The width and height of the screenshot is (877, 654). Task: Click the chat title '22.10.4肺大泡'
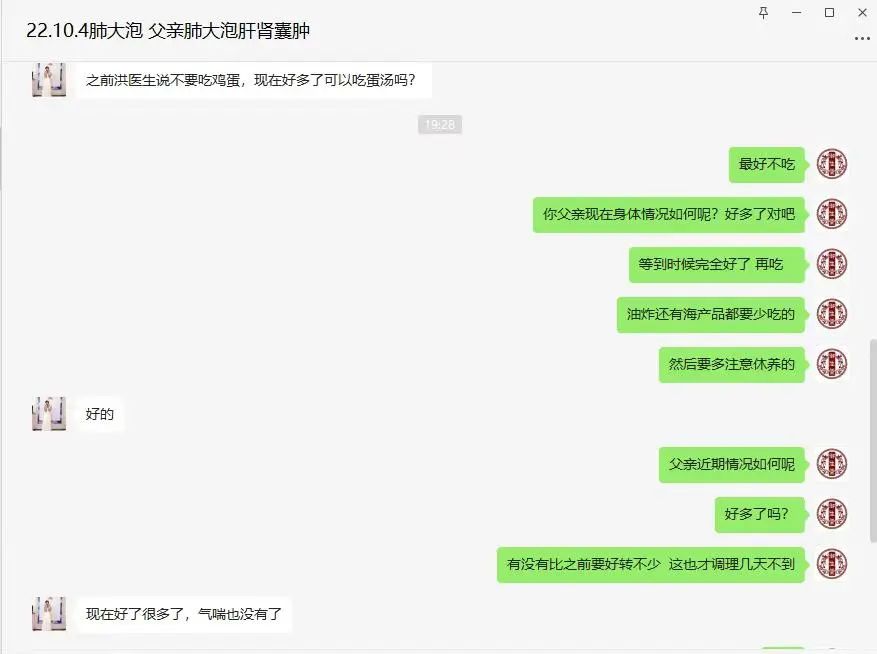[84, 31]
